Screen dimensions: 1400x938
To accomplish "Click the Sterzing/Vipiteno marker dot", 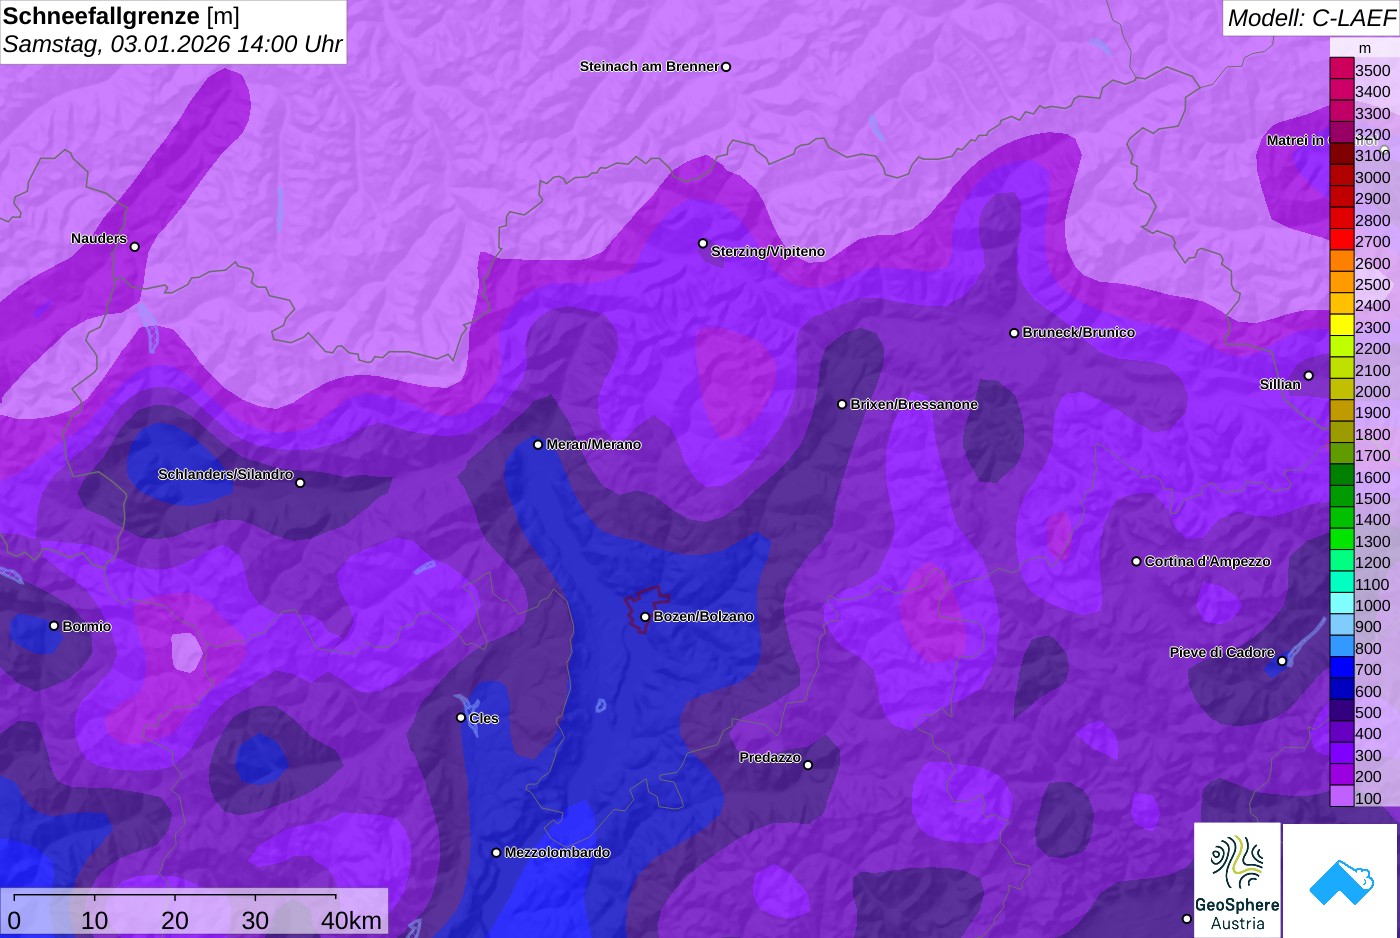I will pyautogui.click(x=703, y=244).
